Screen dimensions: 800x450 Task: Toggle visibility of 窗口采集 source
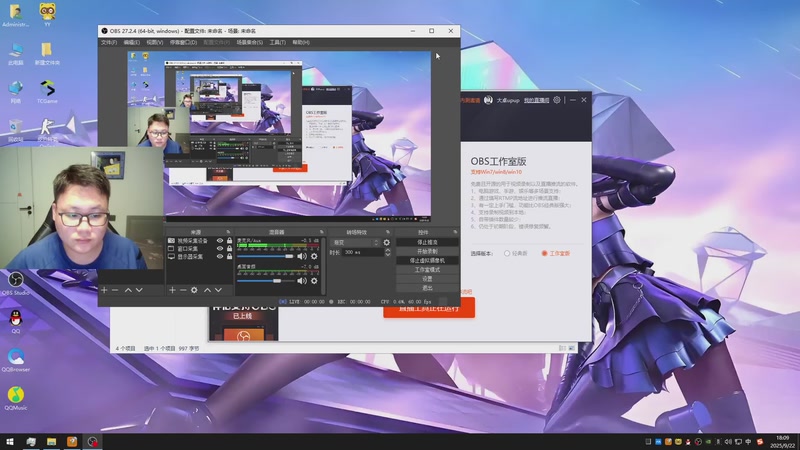click(x=220, y=248)
